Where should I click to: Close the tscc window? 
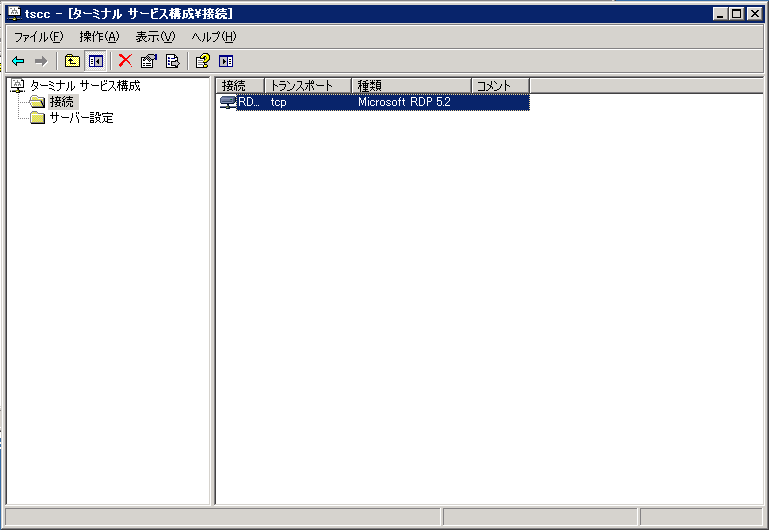[754, 14]
